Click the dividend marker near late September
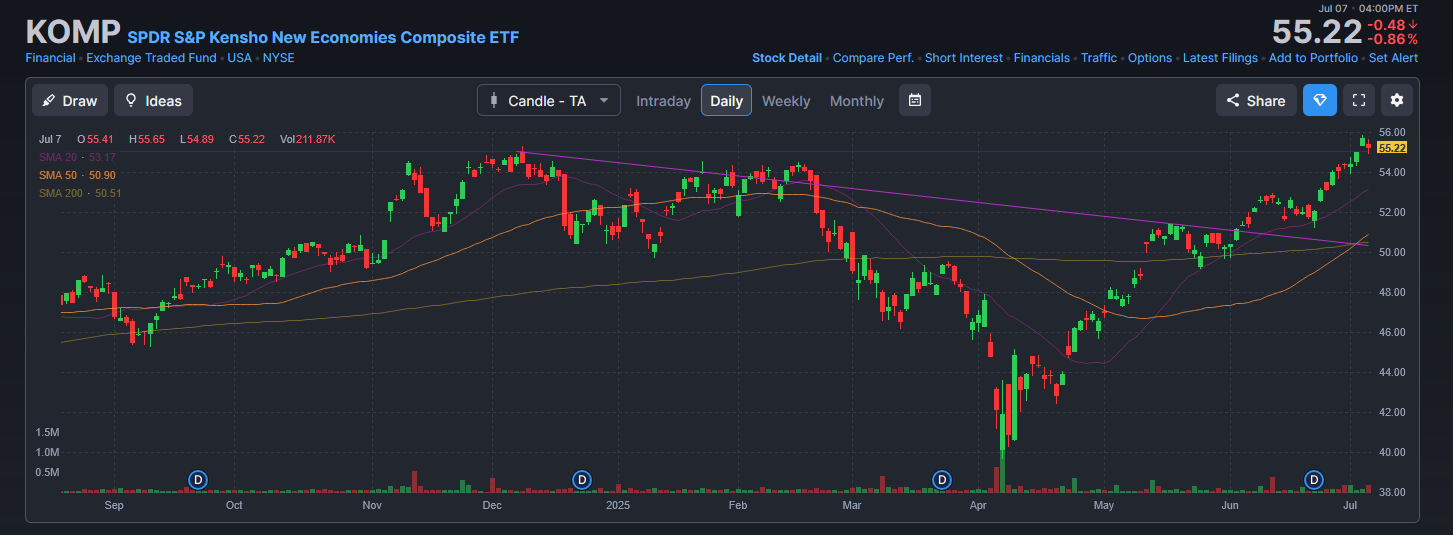This screenshot has width=1453, height=535. [x=198, y=480]
